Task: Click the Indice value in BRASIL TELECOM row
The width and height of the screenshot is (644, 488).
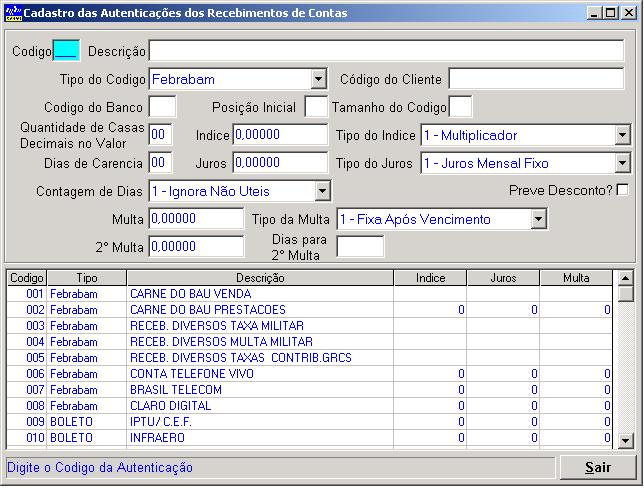Action: coord(430,390)
